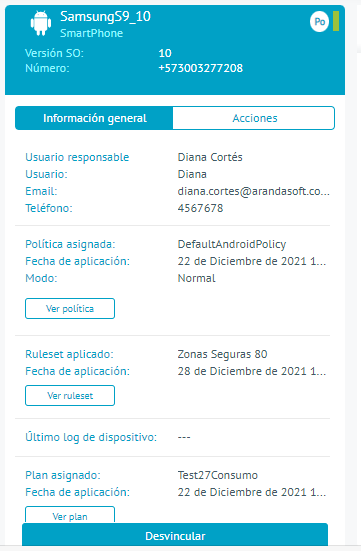Open the Ver política button

[x=70, y=309]
